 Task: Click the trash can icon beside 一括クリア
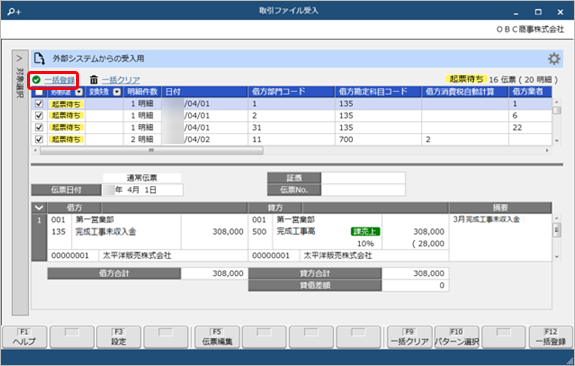point(94,80)
